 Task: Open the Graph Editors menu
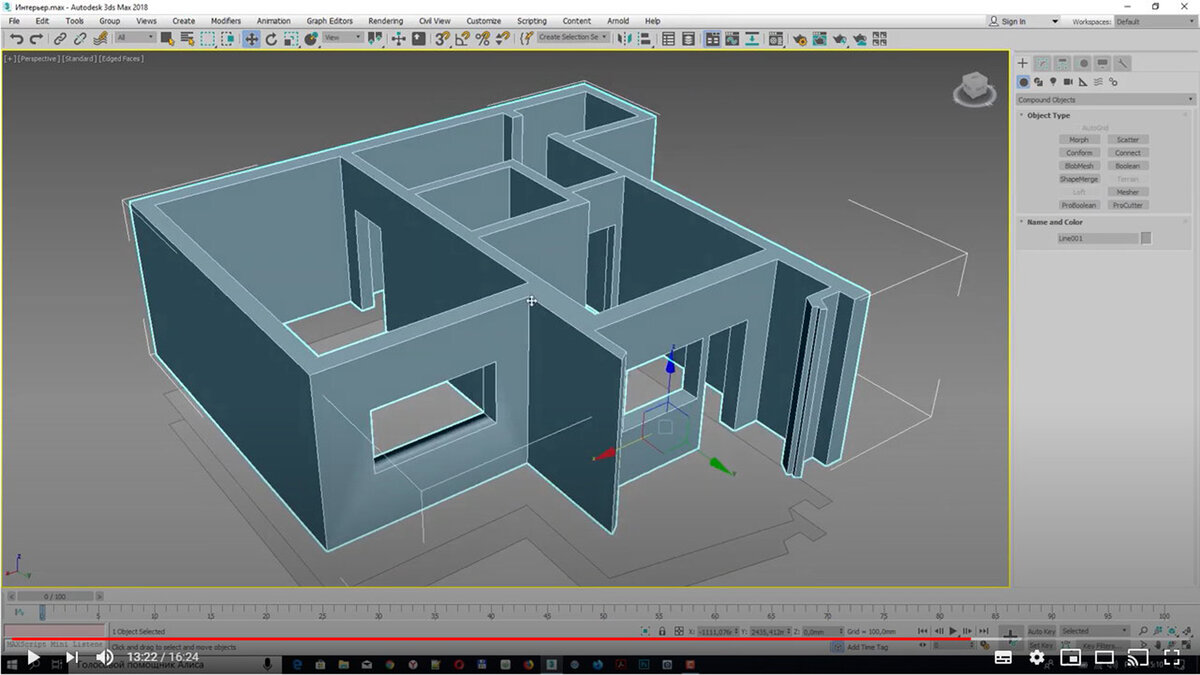[x=329, y=21]
